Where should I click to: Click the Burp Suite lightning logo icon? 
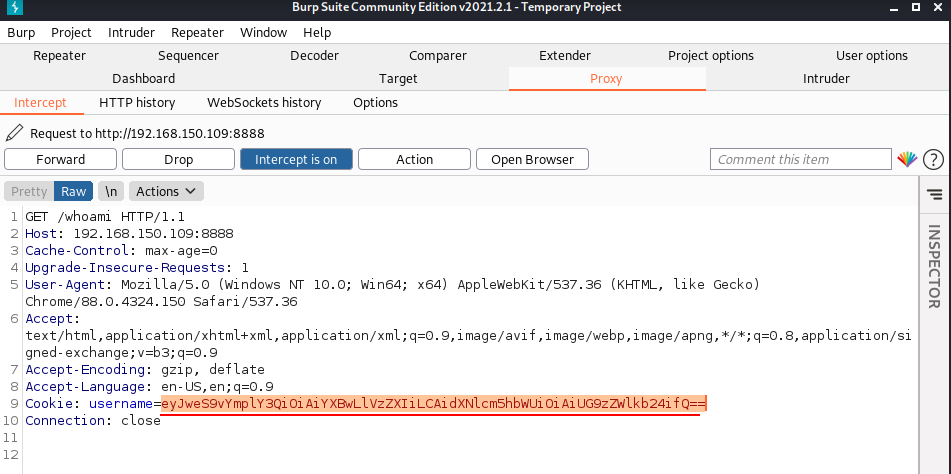(15, 9)
